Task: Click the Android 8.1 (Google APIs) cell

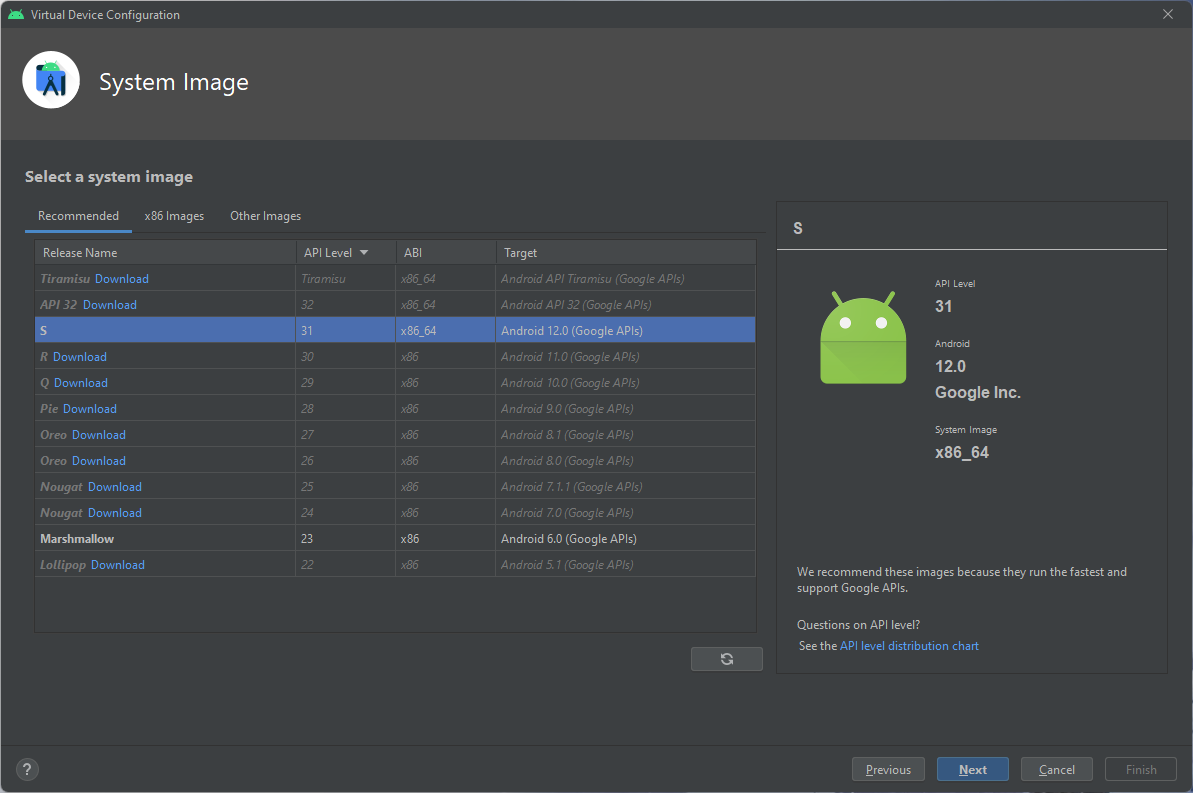Action: click(x=625, y=435)
